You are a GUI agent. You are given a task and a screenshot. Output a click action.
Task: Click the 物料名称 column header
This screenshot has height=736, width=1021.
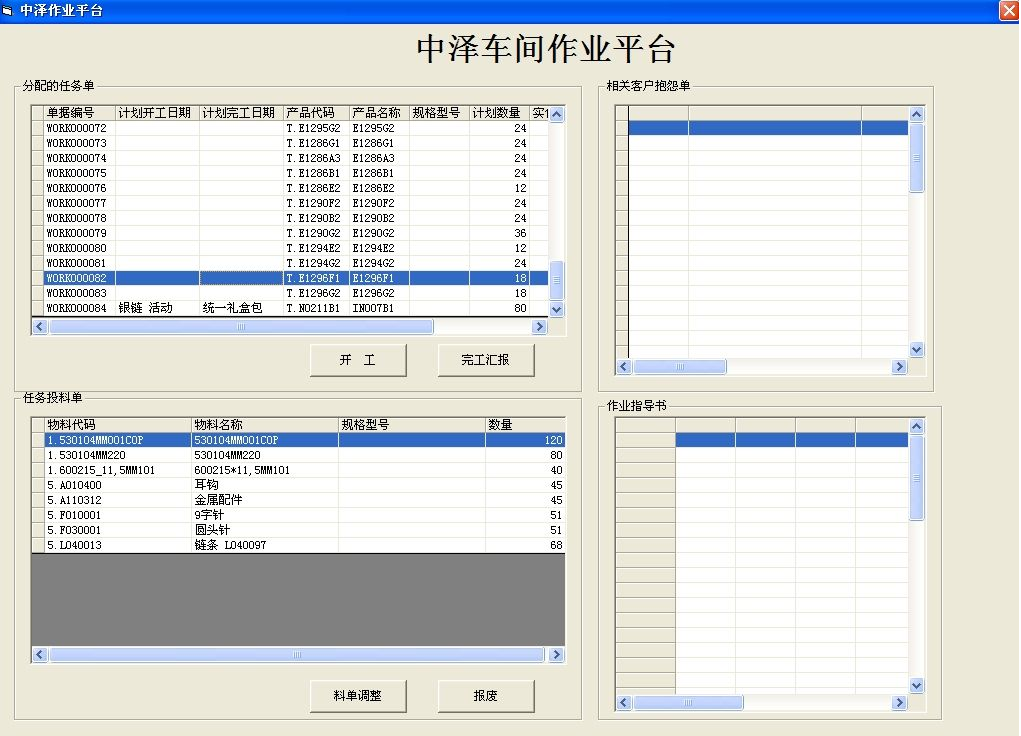264,425
